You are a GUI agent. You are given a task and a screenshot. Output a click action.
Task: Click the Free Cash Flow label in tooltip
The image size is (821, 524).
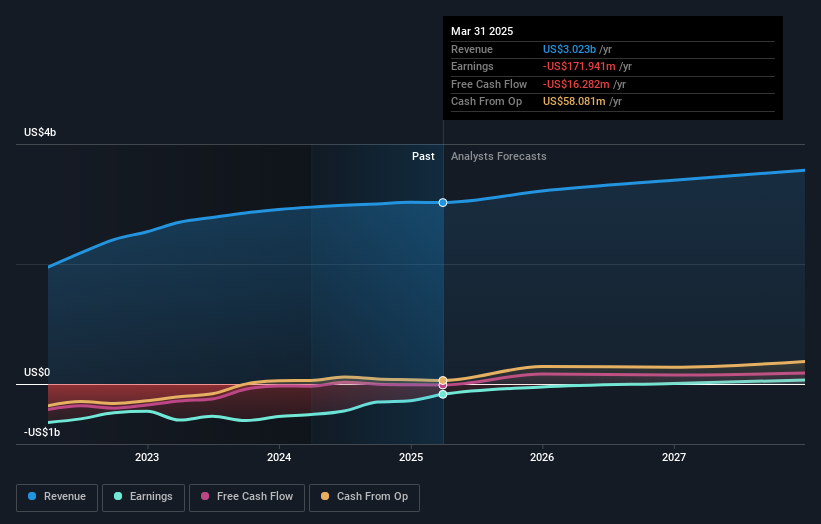pos(489,84)
